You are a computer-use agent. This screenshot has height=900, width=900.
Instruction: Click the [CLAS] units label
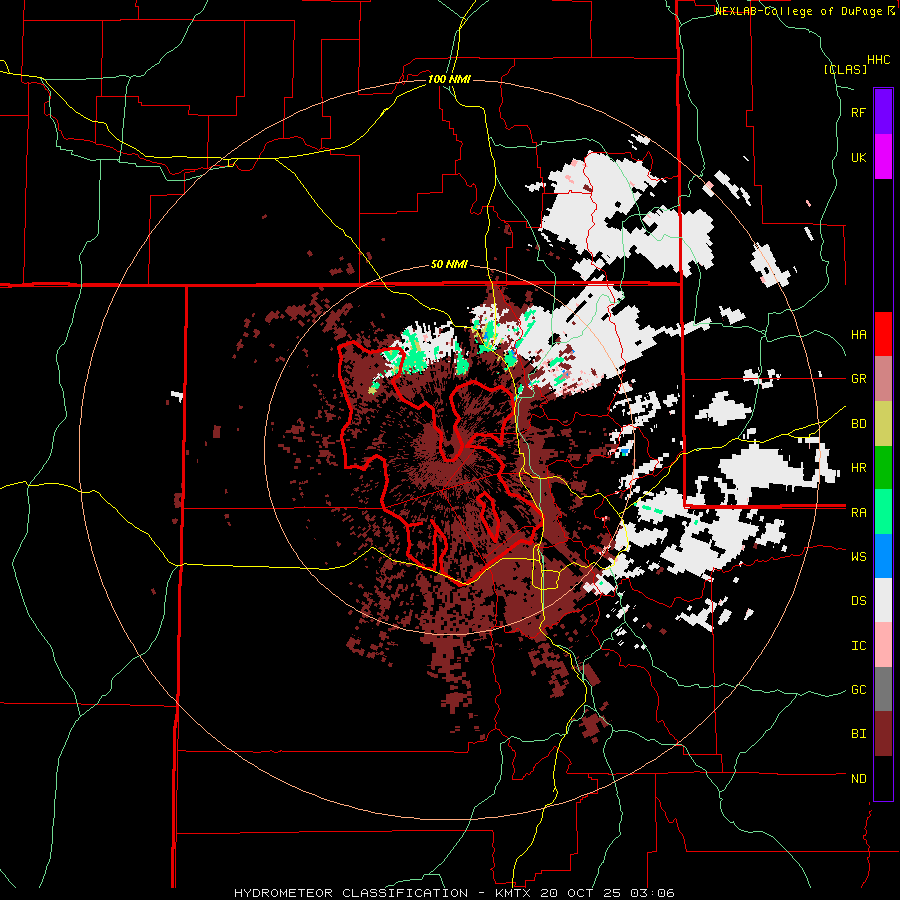pyautogui.click(x=845, y=69)
